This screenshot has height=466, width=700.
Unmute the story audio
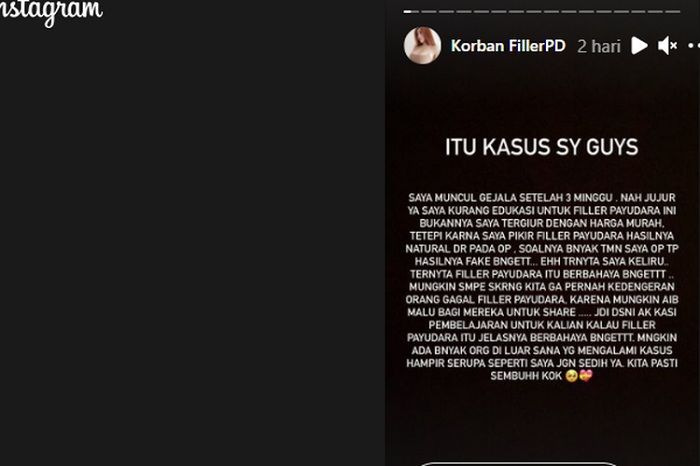tap(668, 46)
